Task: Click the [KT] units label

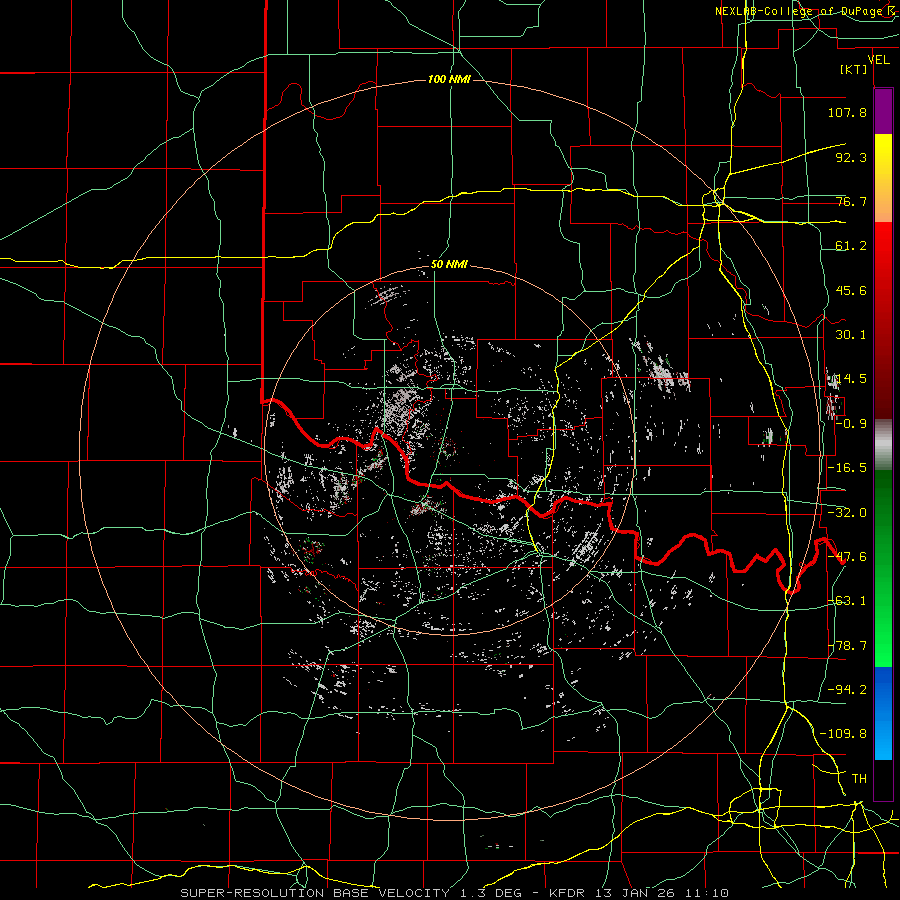Action: pos(854,69)
